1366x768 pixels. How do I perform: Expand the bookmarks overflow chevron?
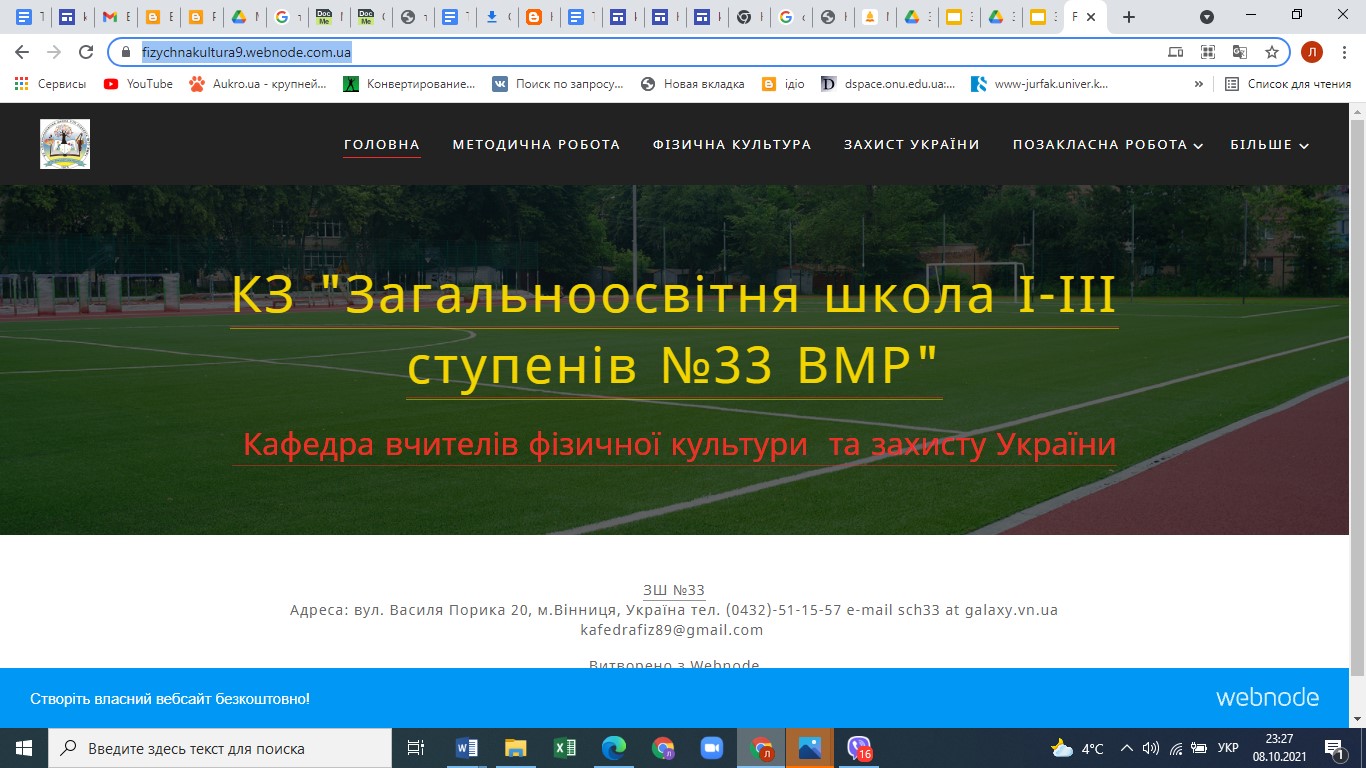coord(1199,84)
